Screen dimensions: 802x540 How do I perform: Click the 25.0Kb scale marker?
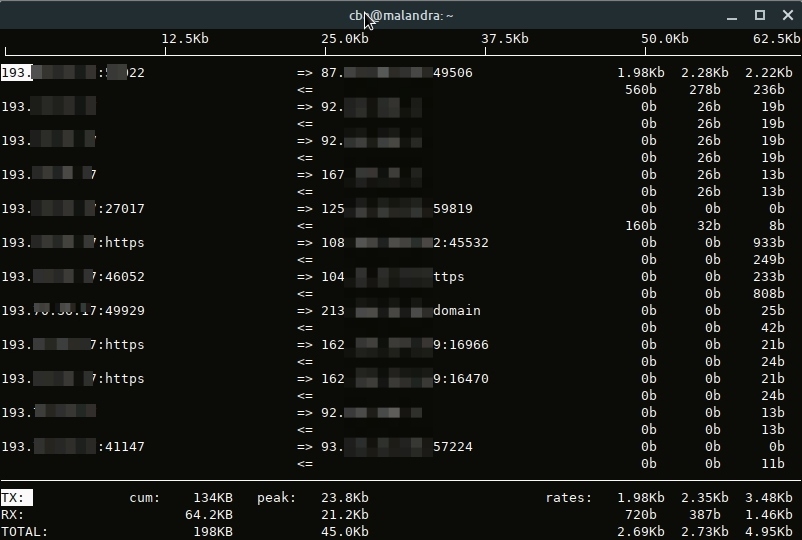[x=345, y=39]
